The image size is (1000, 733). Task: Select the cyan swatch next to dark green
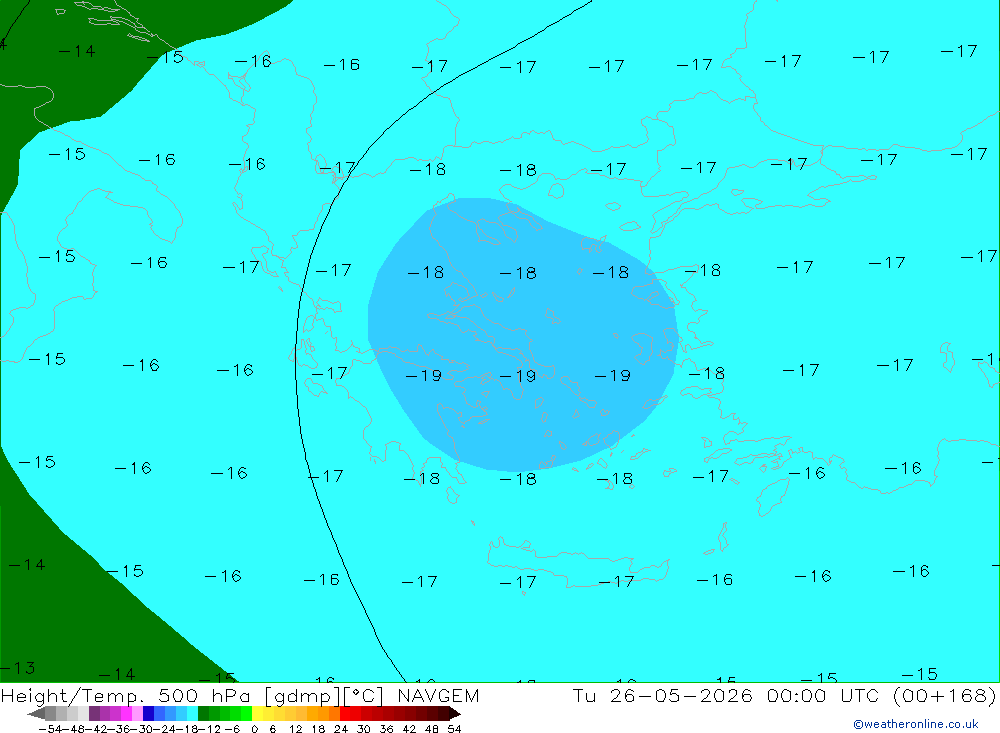pos(193,713)
